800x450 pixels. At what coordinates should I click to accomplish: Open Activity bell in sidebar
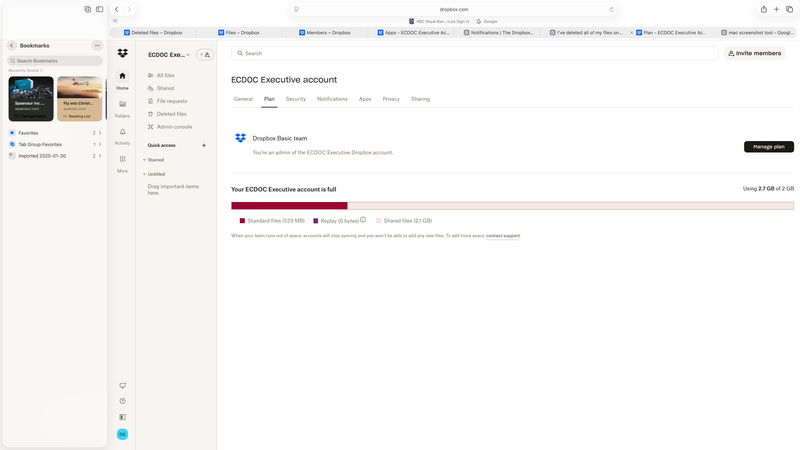(122, 136)
